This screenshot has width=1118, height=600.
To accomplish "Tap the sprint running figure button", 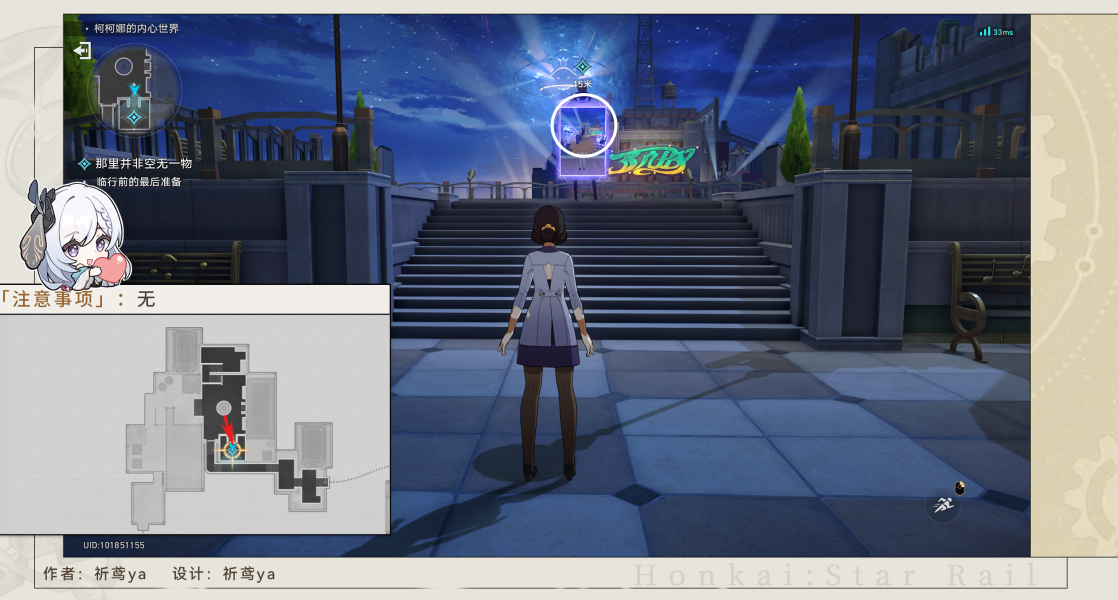I will 943,506.
